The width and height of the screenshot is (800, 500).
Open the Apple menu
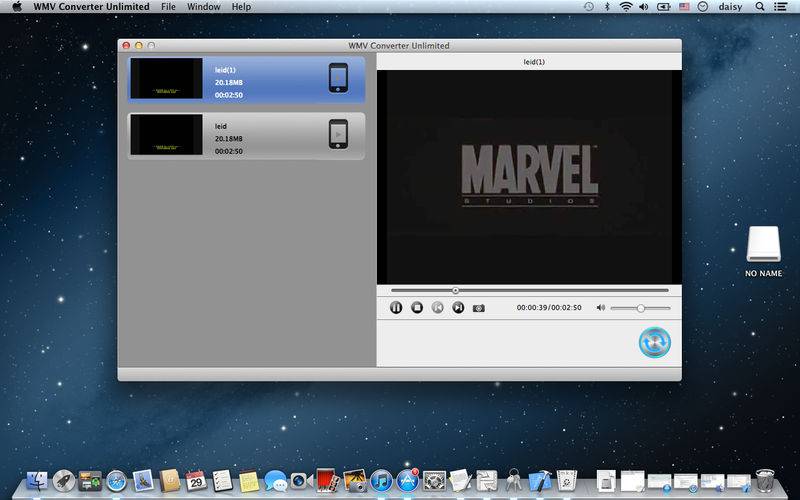pos(17,7)
